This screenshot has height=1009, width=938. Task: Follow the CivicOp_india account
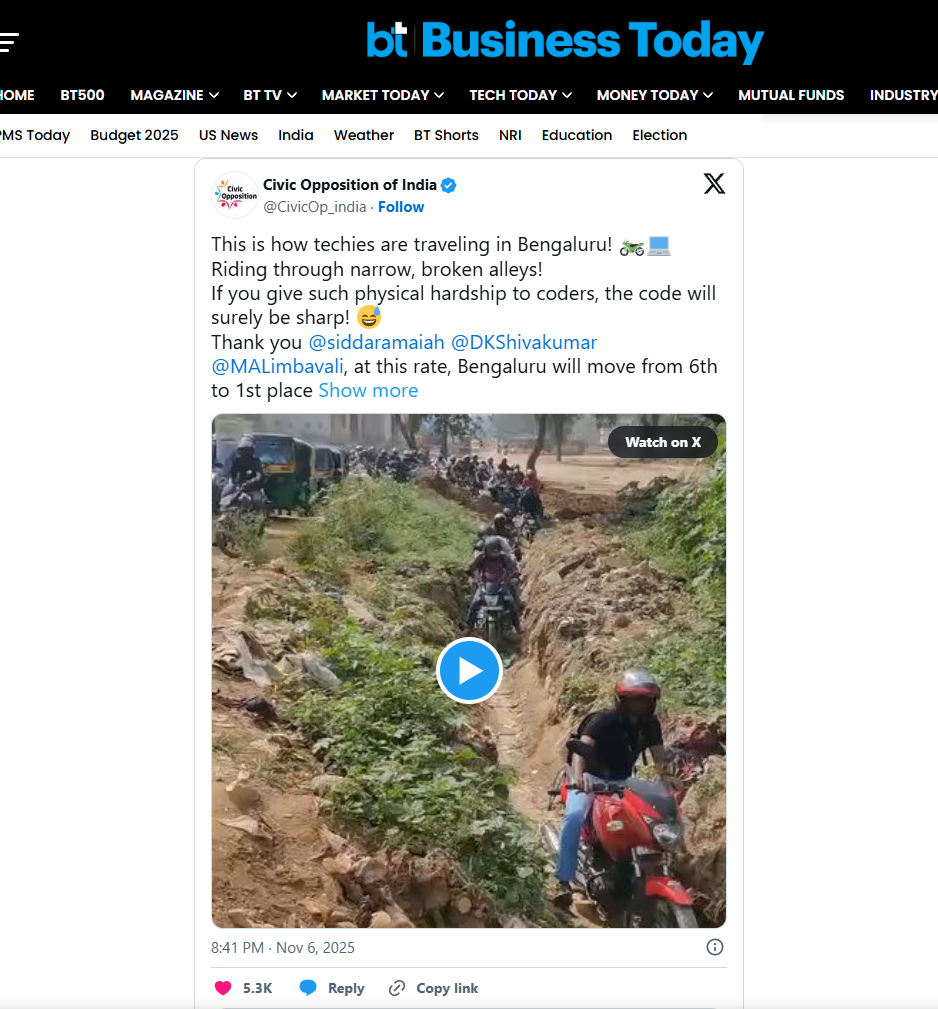point(401,207)
